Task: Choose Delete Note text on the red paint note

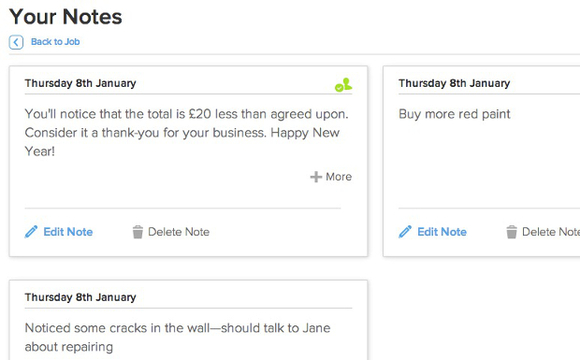Action: [551, 232]
